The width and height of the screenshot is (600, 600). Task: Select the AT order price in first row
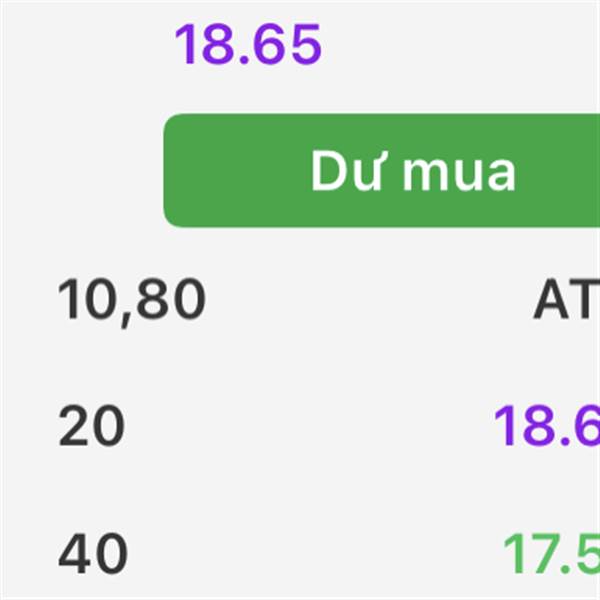(x=566, y=299)
